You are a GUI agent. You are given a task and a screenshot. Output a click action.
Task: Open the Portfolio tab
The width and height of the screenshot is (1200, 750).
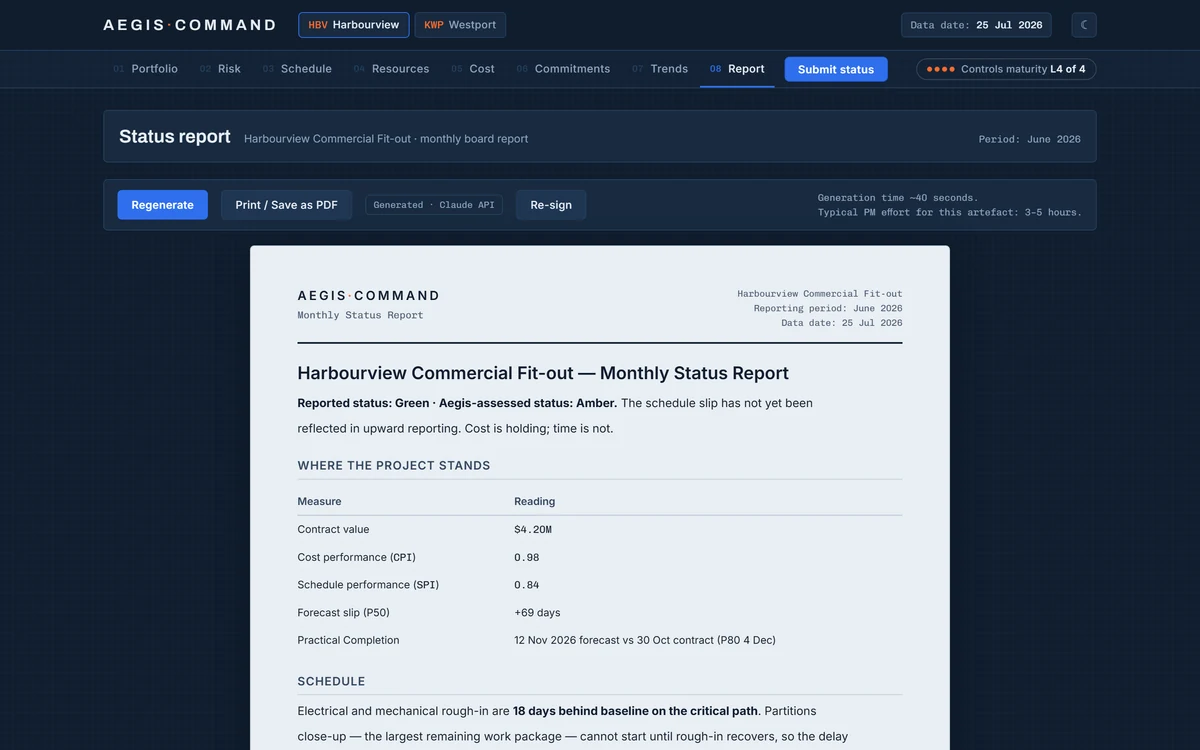(x=145, y=69)
